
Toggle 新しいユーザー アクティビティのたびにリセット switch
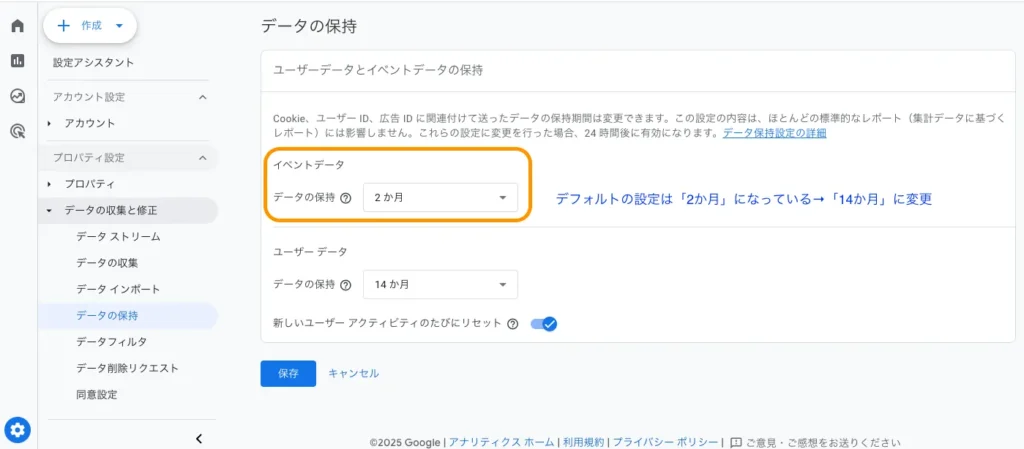click(x=543, y=324)
